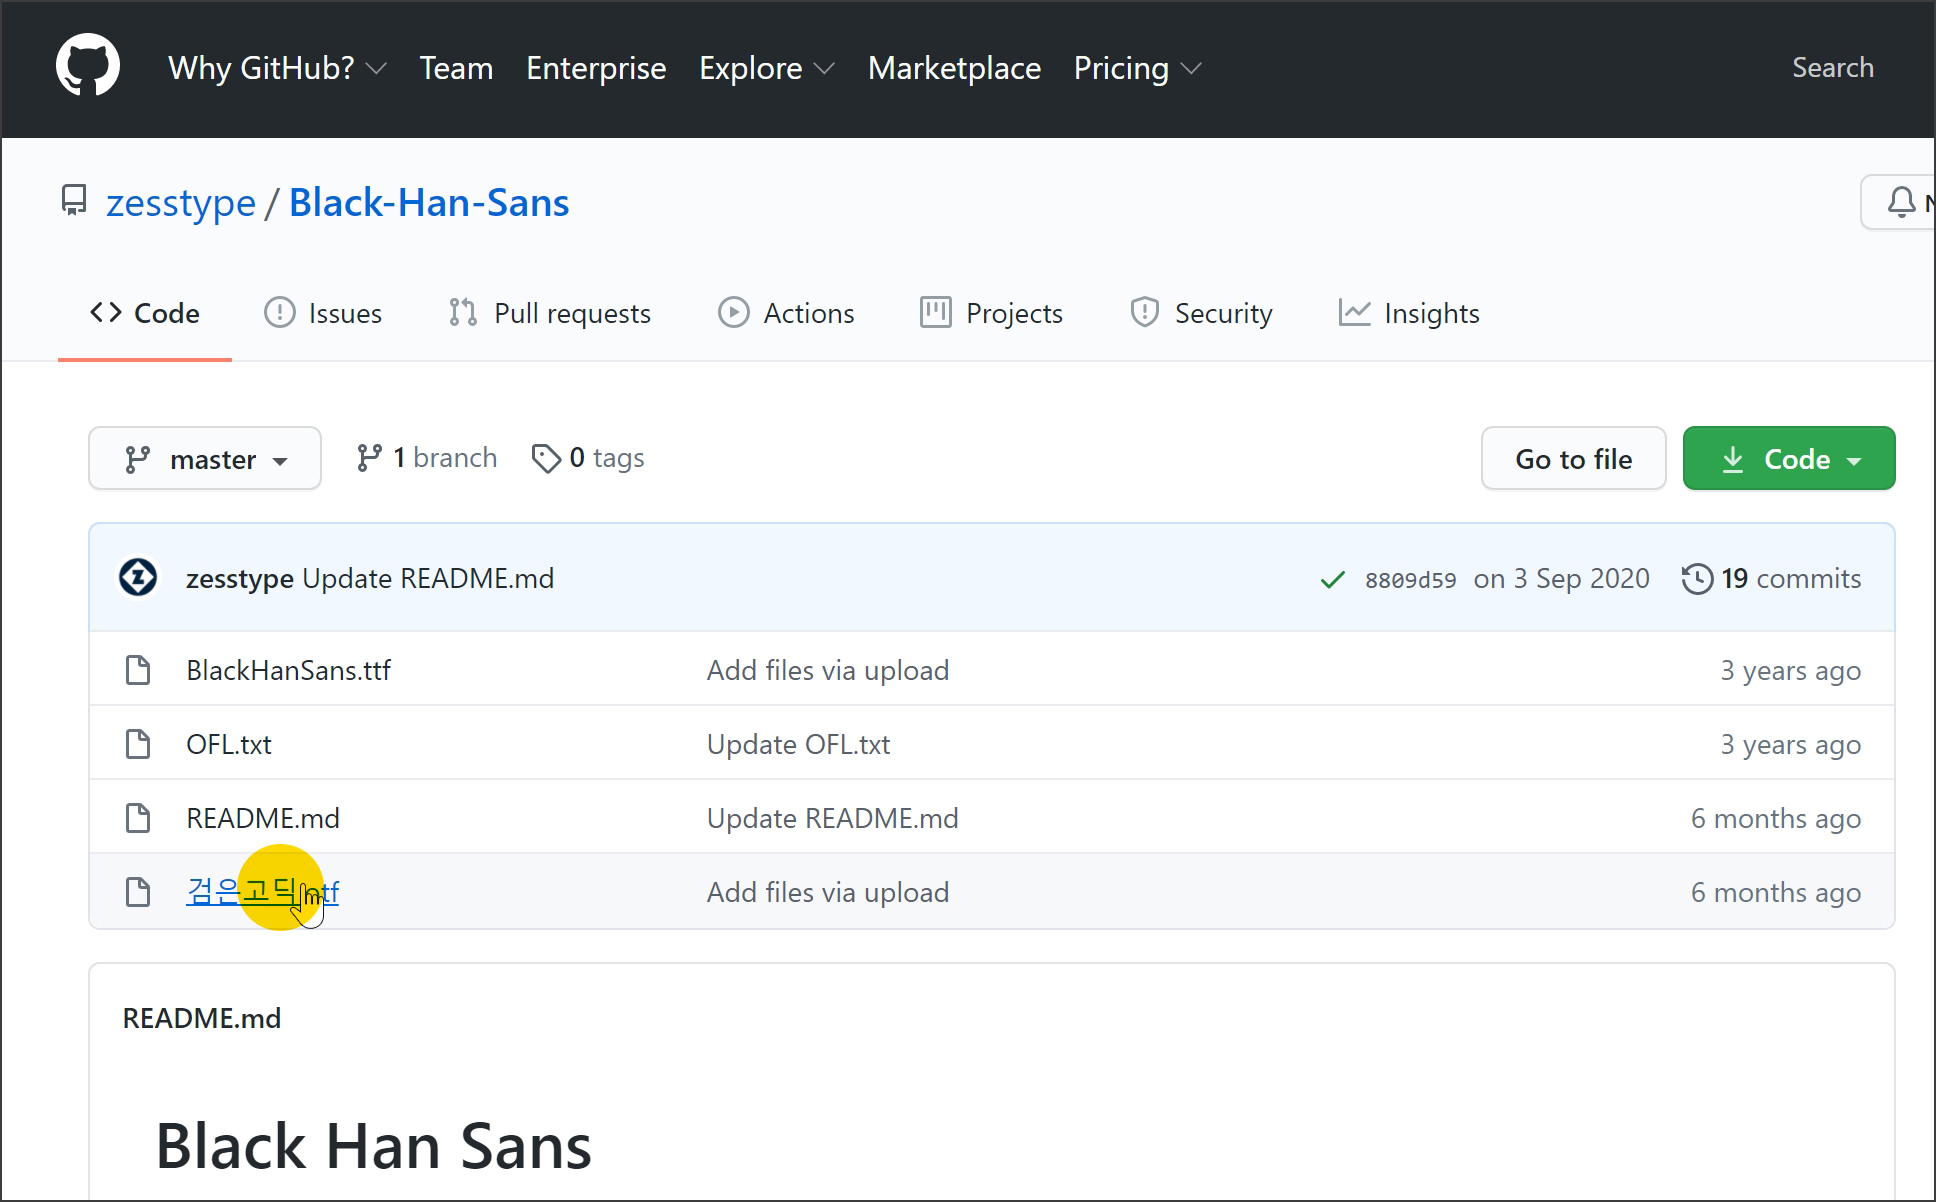
Task: Focus the Search field
Action: 1832,67
